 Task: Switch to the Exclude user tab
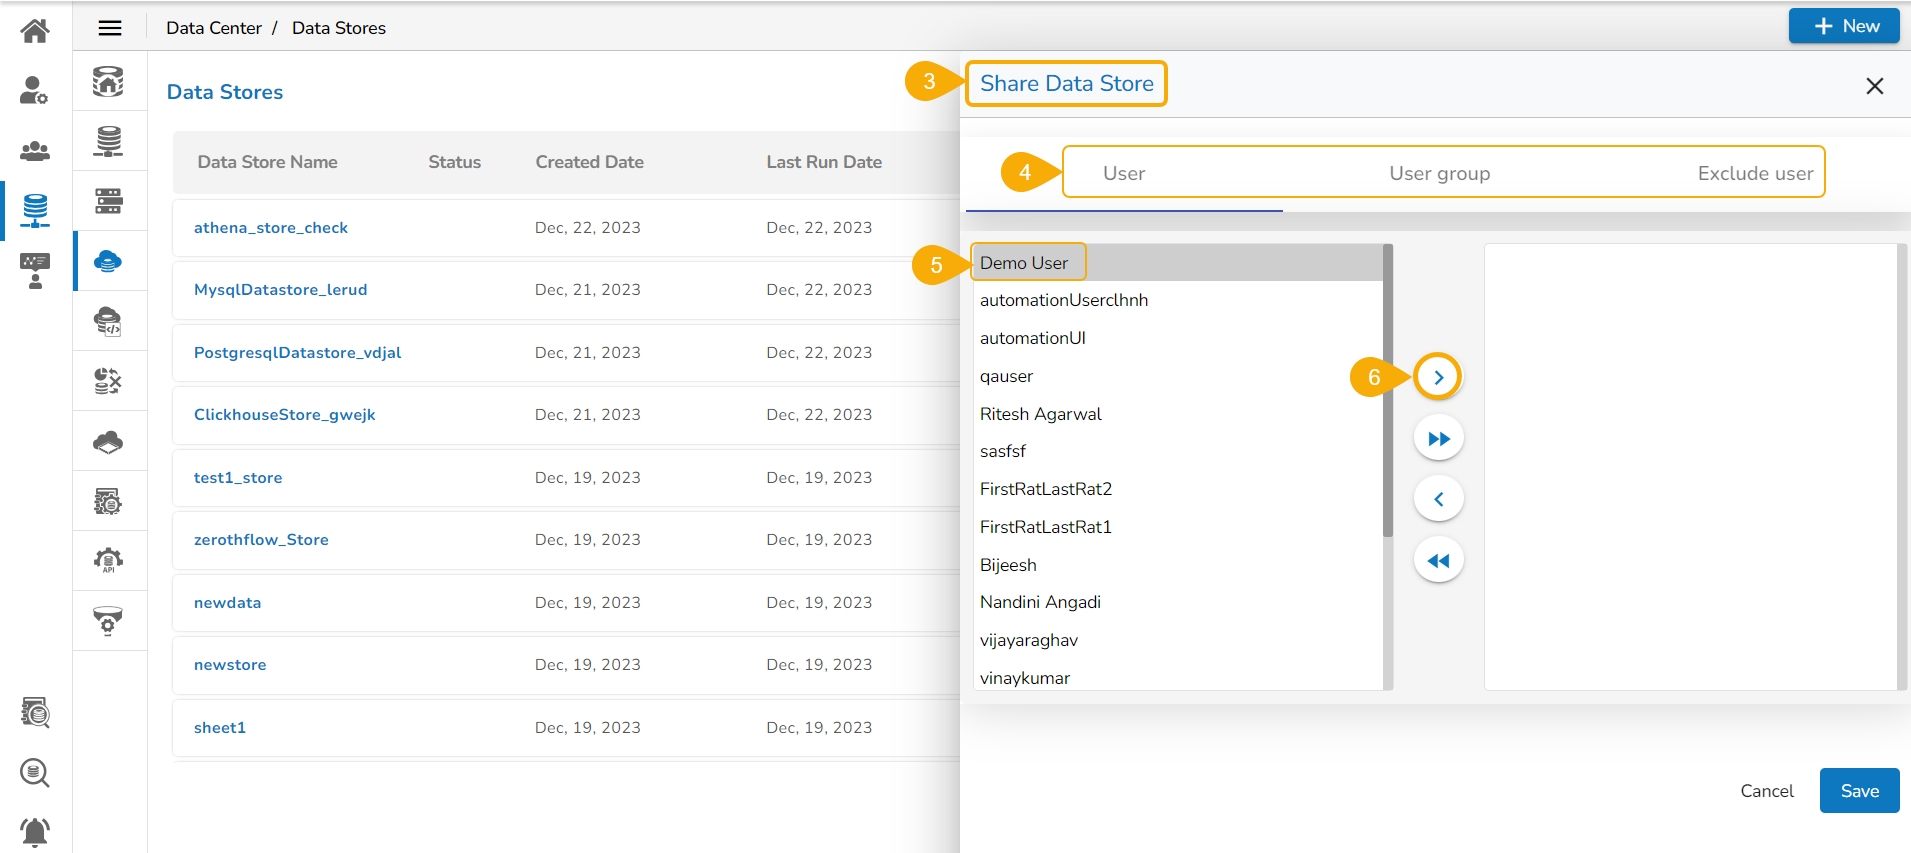click(1754, 173)
